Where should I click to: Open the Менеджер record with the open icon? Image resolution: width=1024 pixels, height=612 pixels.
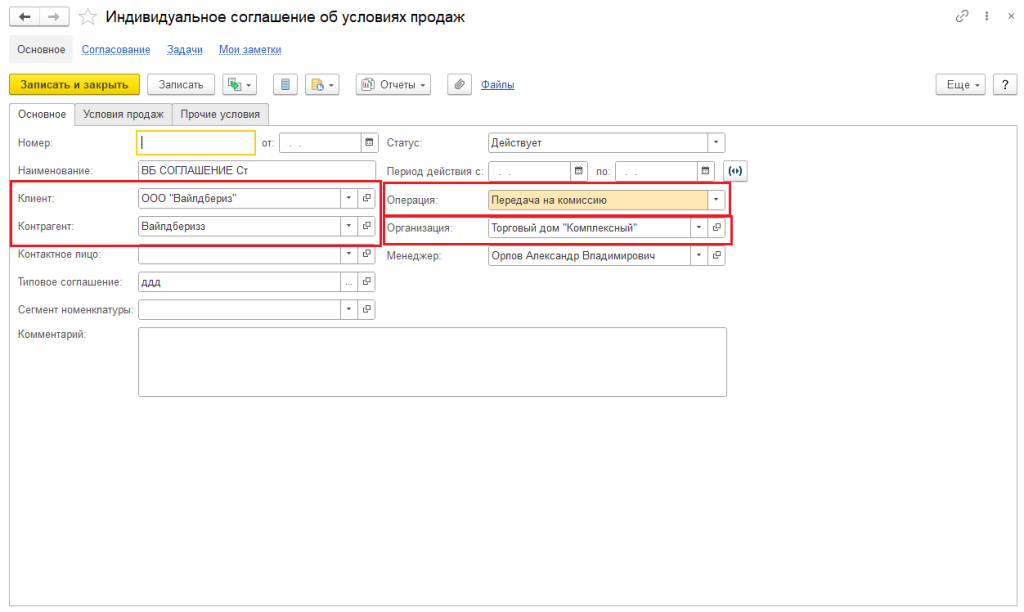point(716,255)
